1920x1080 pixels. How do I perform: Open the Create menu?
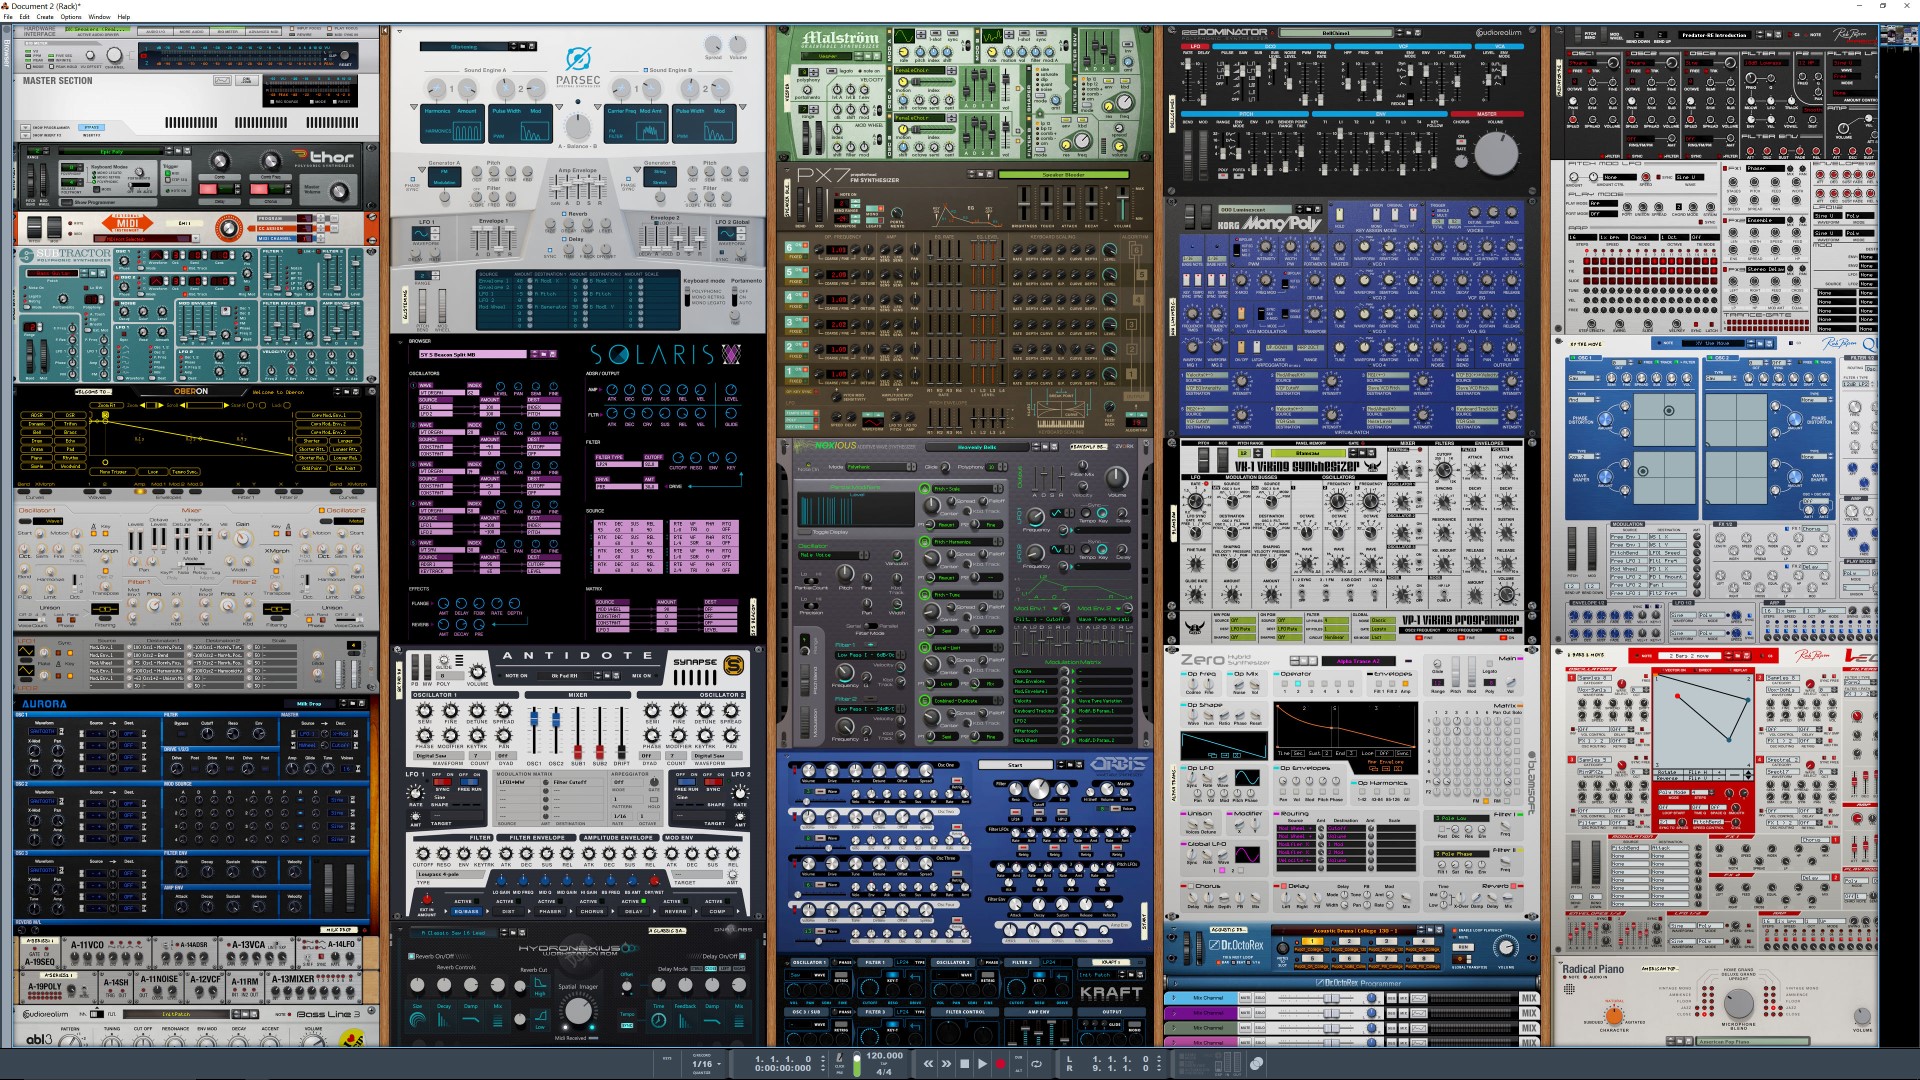pyautogui.click(x=45, y=16)
